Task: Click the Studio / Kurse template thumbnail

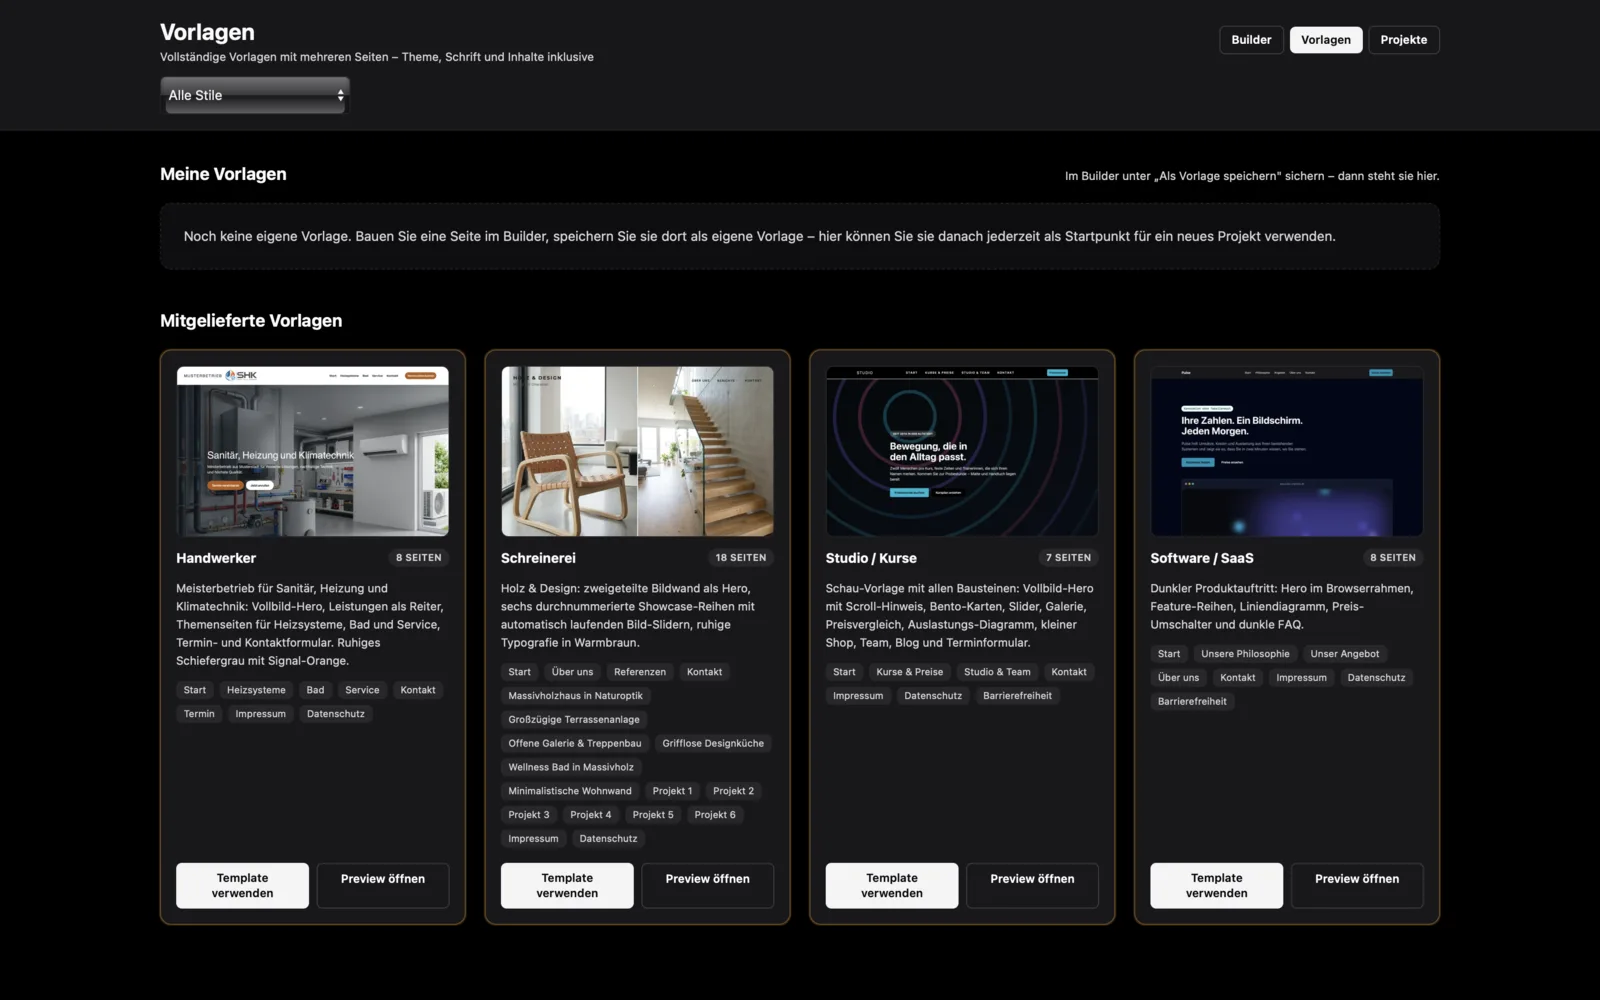Action: tap(962, 451)
